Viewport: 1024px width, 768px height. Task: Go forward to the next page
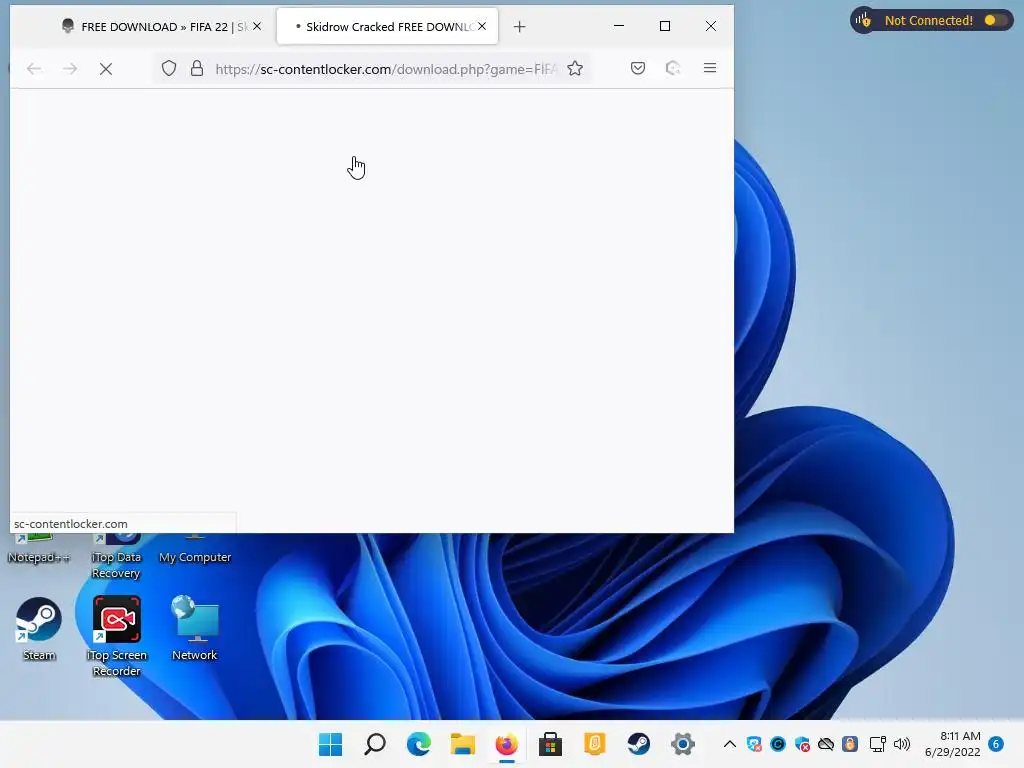click(70, 69)
